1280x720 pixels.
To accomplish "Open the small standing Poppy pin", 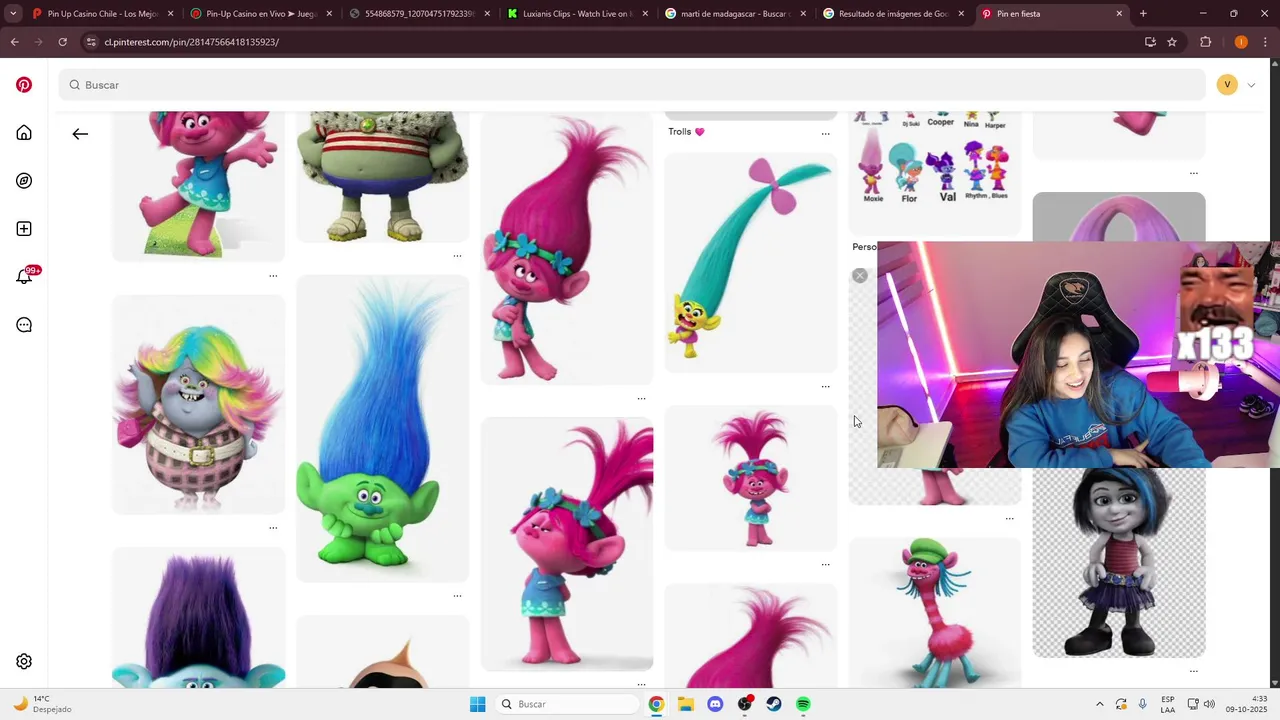I will point(750,478).
